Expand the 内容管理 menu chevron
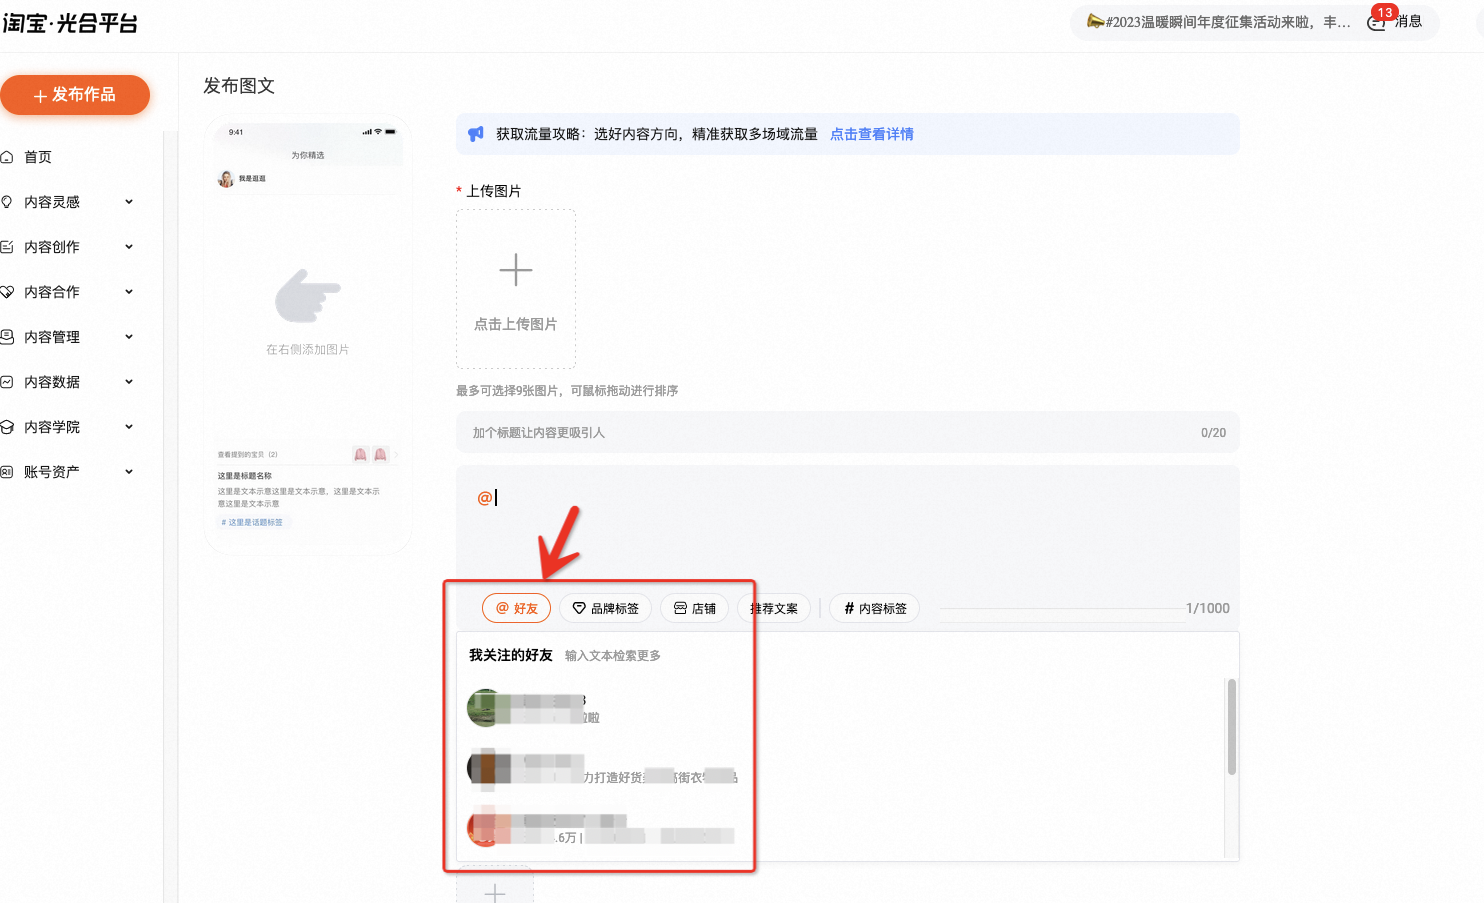The width and height of the screenshot is (1484, 903). coord(129,337)
